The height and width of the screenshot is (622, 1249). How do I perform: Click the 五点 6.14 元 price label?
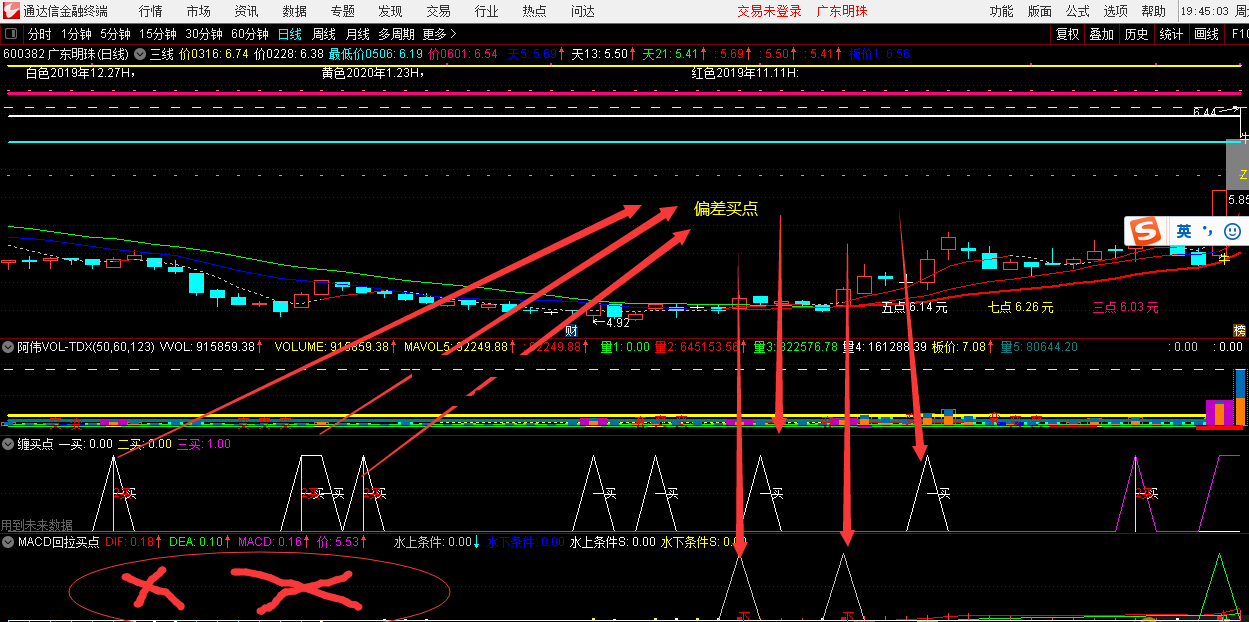tap(914, 308)
